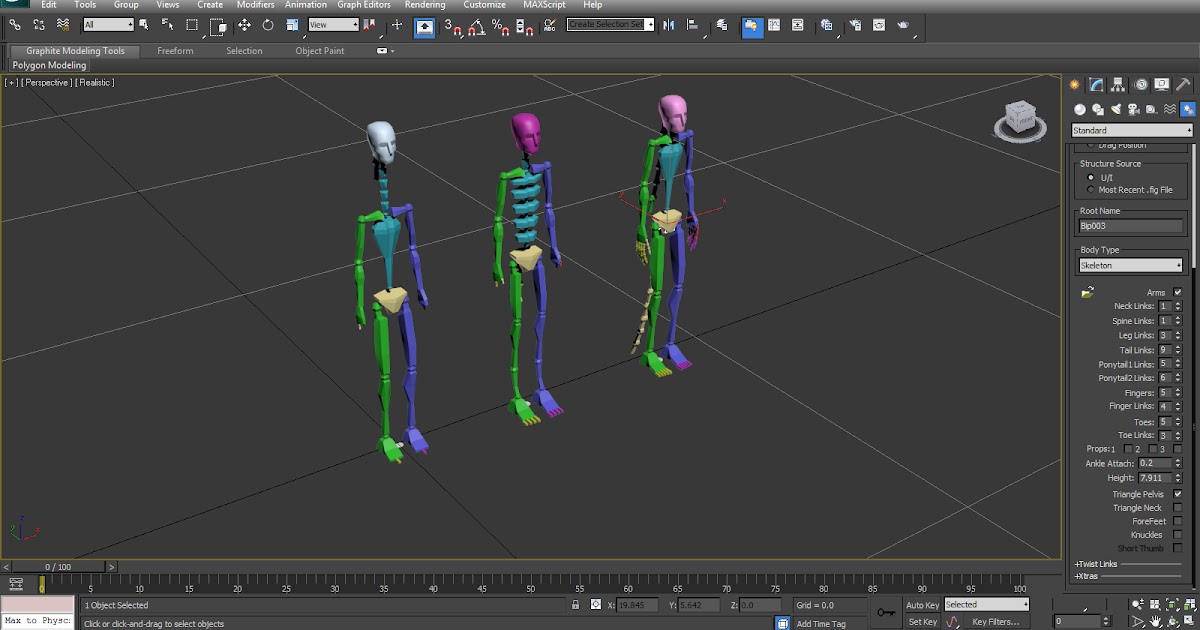Viewport: 1200px width, 630px height.
Task: Open the Curve Editor from toolbar
Action: [772, 25]
